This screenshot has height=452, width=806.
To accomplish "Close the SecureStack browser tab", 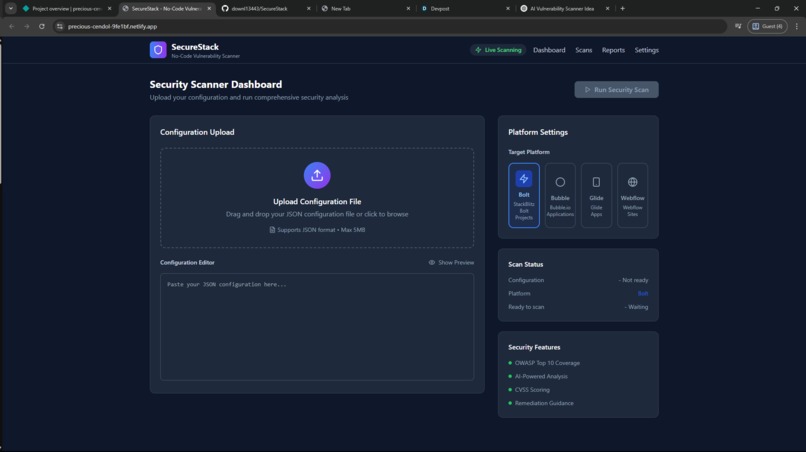I will (x=209, y=8).
